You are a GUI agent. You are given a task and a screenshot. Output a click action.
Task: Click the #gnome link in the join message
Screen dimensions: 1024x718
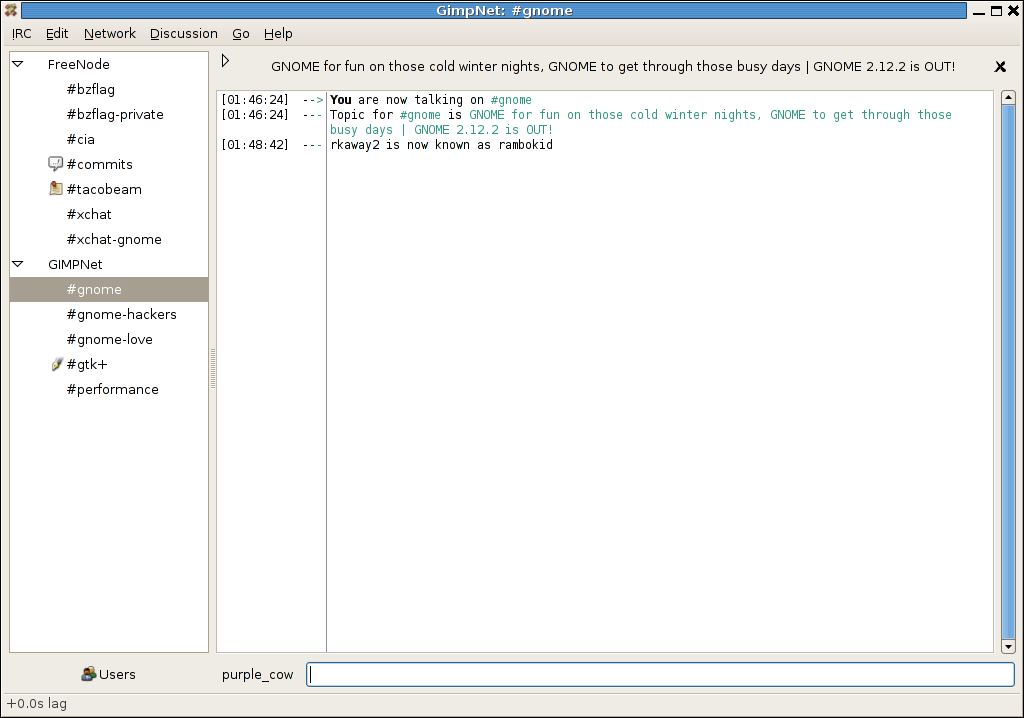(511, 100)
